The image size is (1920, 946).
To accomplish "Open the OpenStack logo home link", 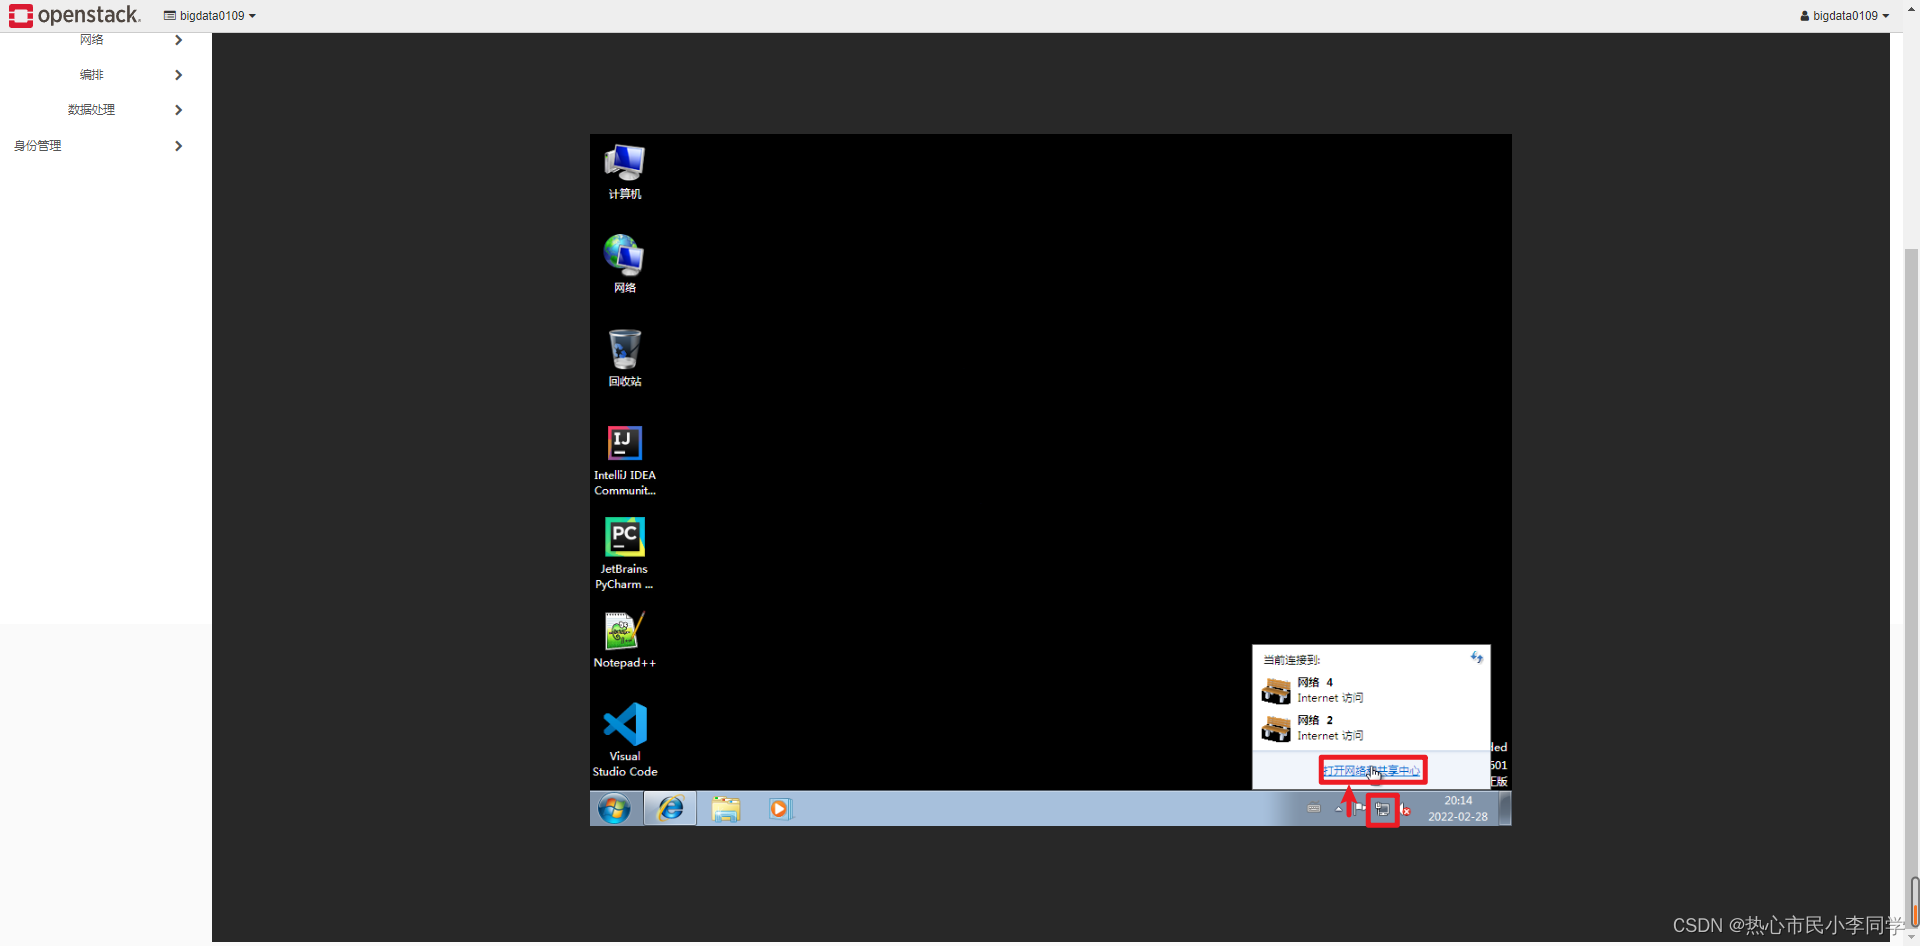I will (x=75, y=15).
